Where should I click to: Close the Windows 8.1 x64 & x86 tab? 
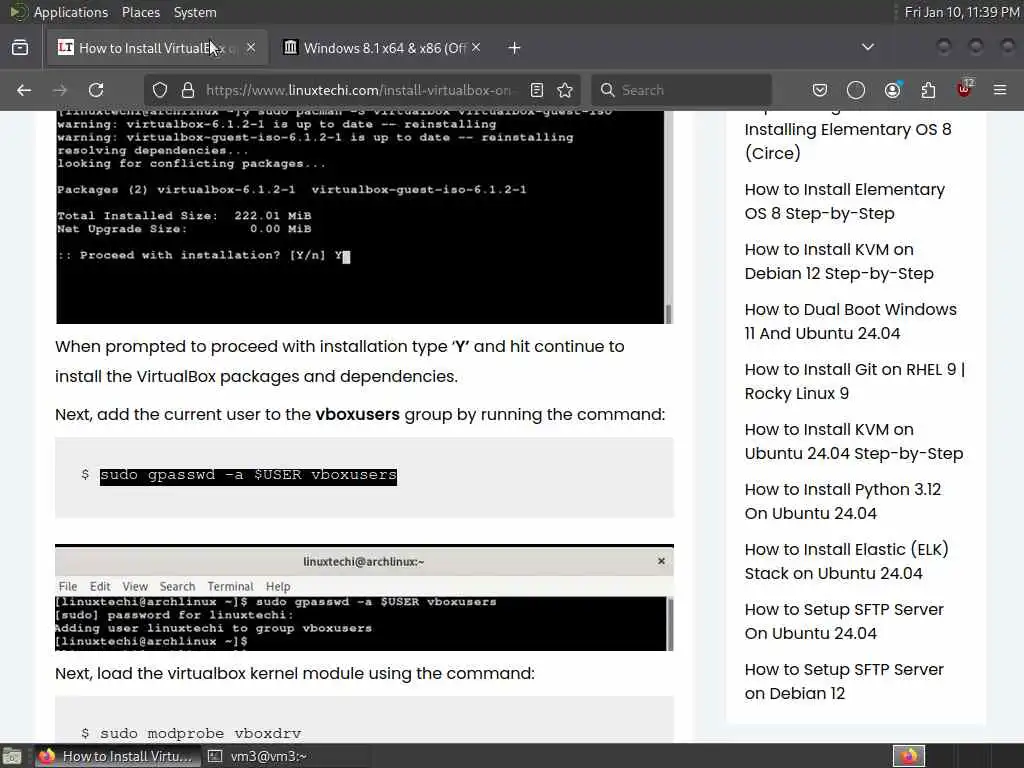[476, 48]
